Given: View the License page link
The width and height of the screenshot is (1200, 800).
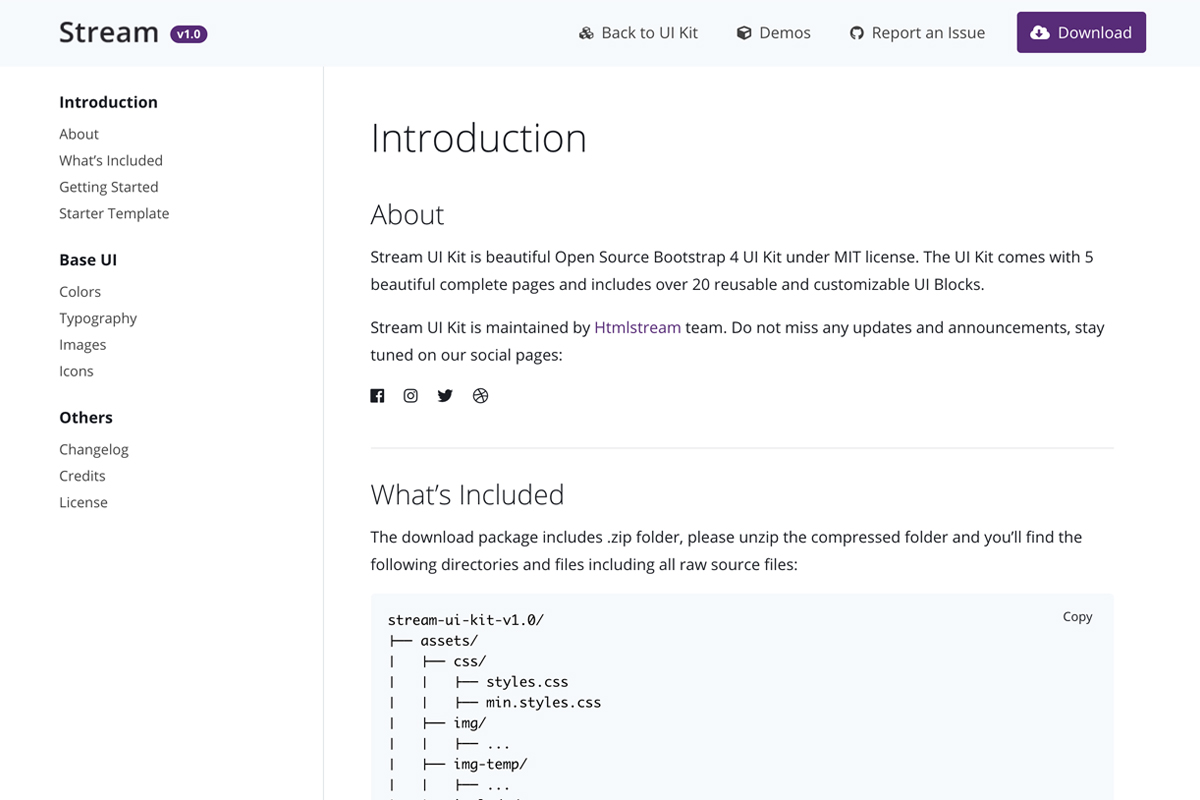Looking at the screenshot, I should [x=83, y=503].
